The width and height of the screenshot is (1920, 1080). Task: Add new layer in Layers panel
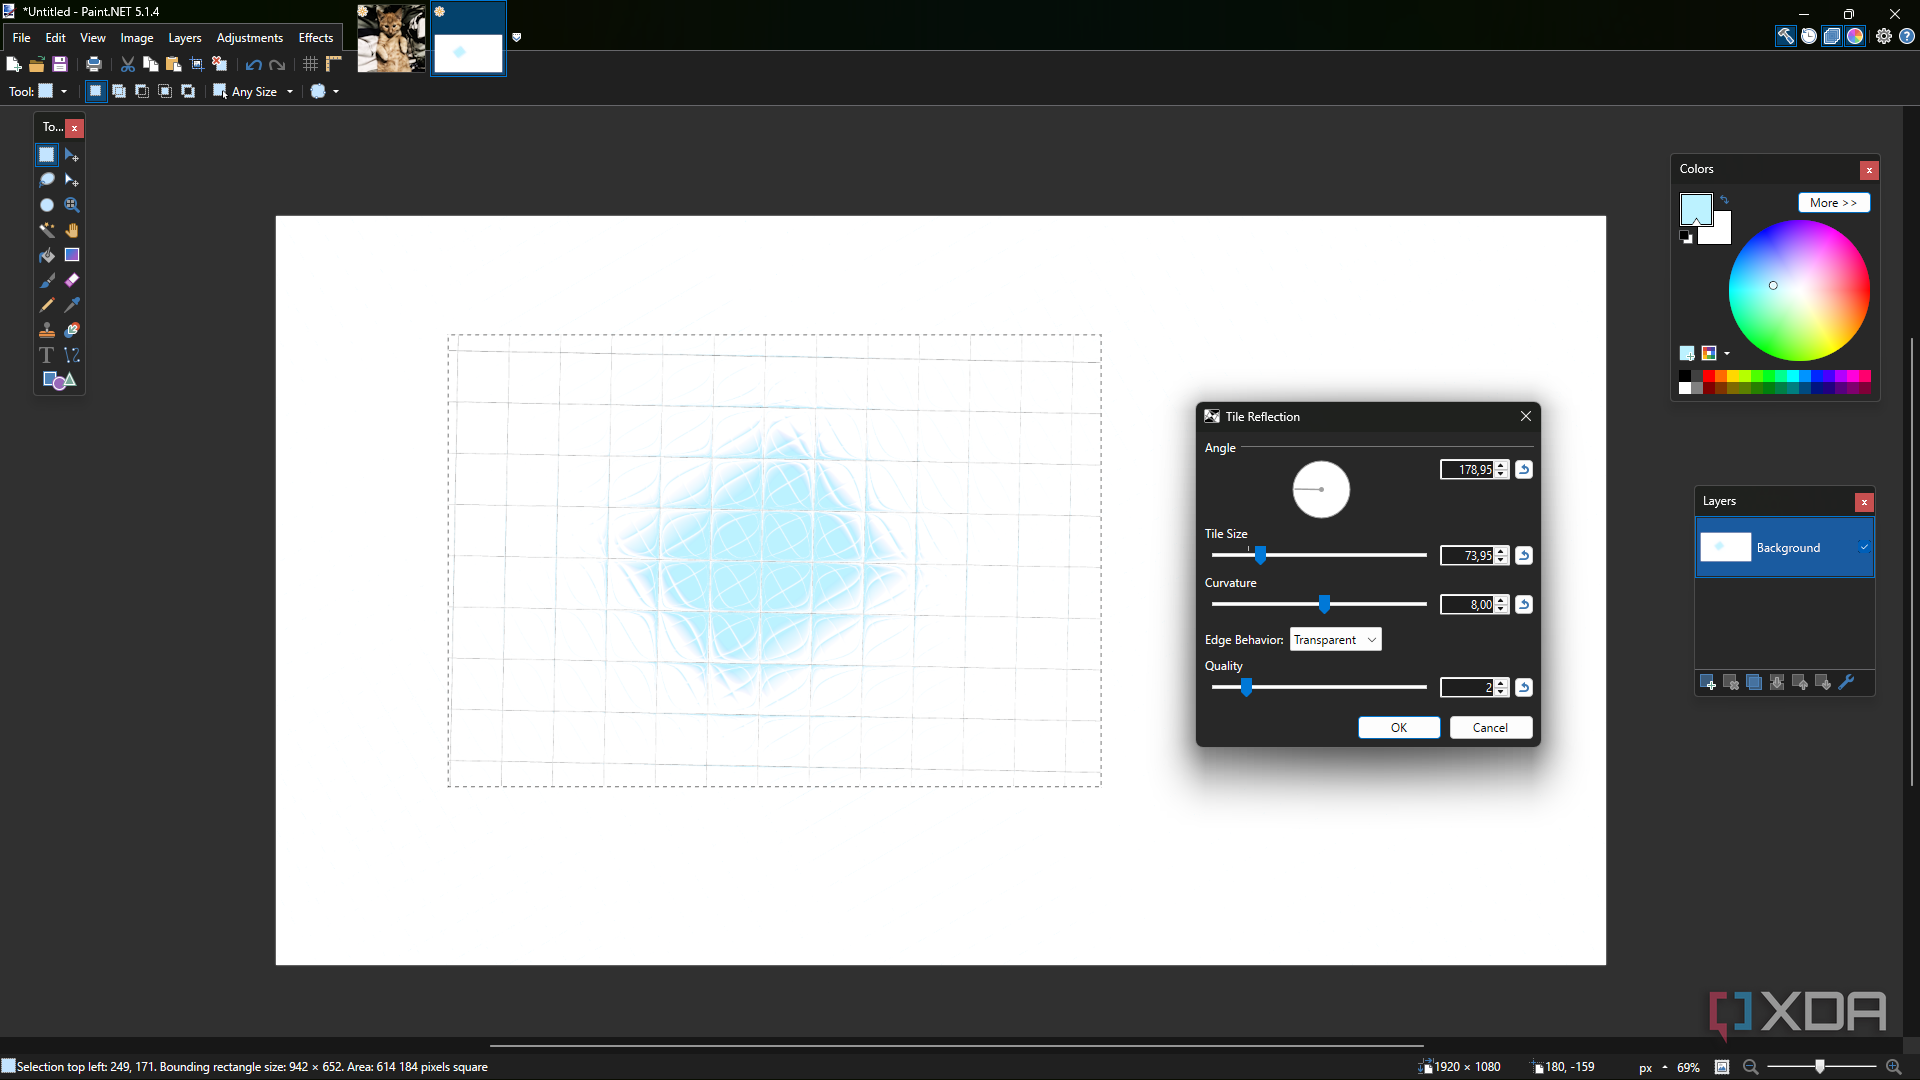1708,682
